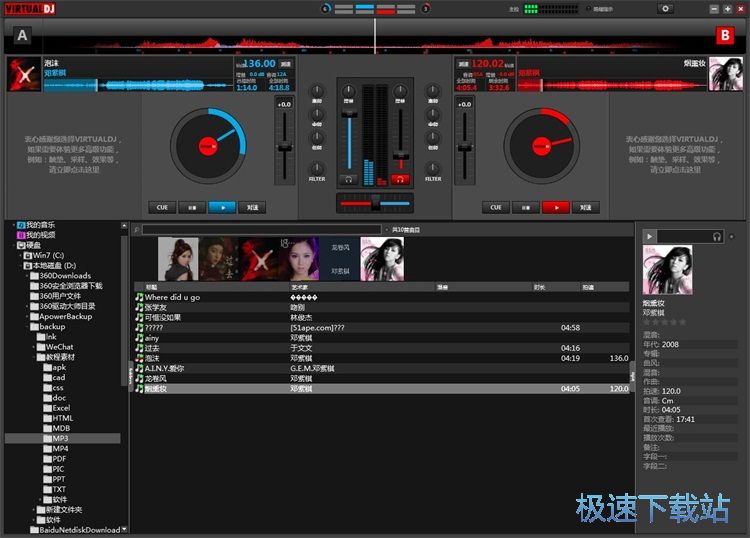Click sync button on right deck

pyautogui.click(x=585, y=208)
